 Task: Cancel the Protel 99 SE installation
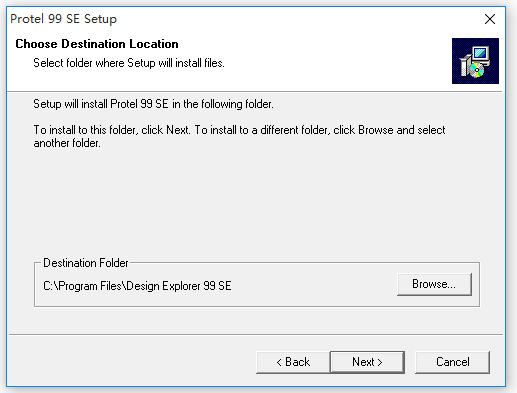click(x=452, y=362)
